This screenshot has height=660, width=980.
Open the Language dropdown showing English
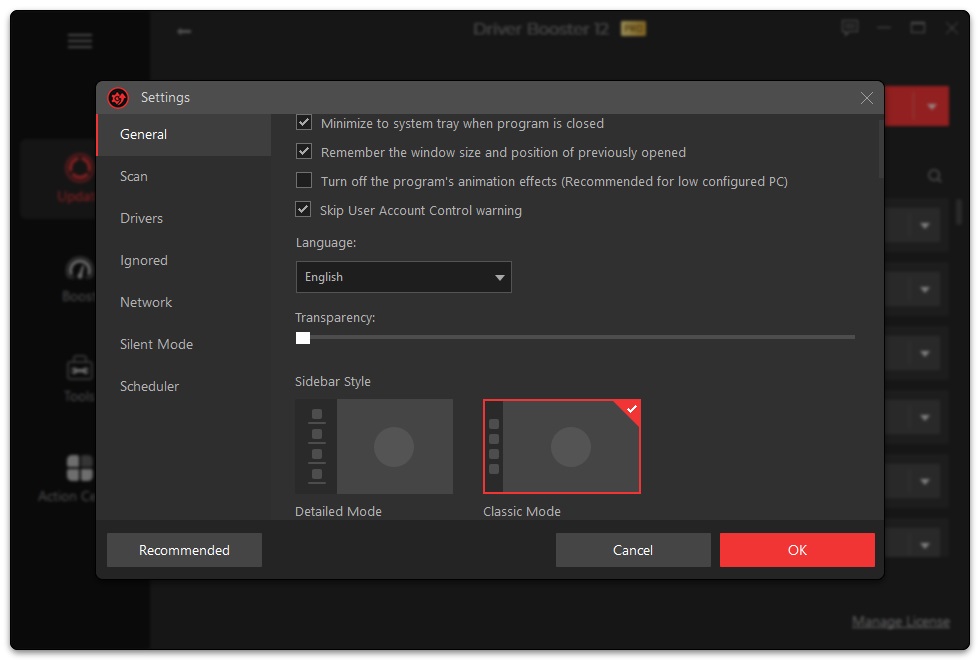(404, 277)
